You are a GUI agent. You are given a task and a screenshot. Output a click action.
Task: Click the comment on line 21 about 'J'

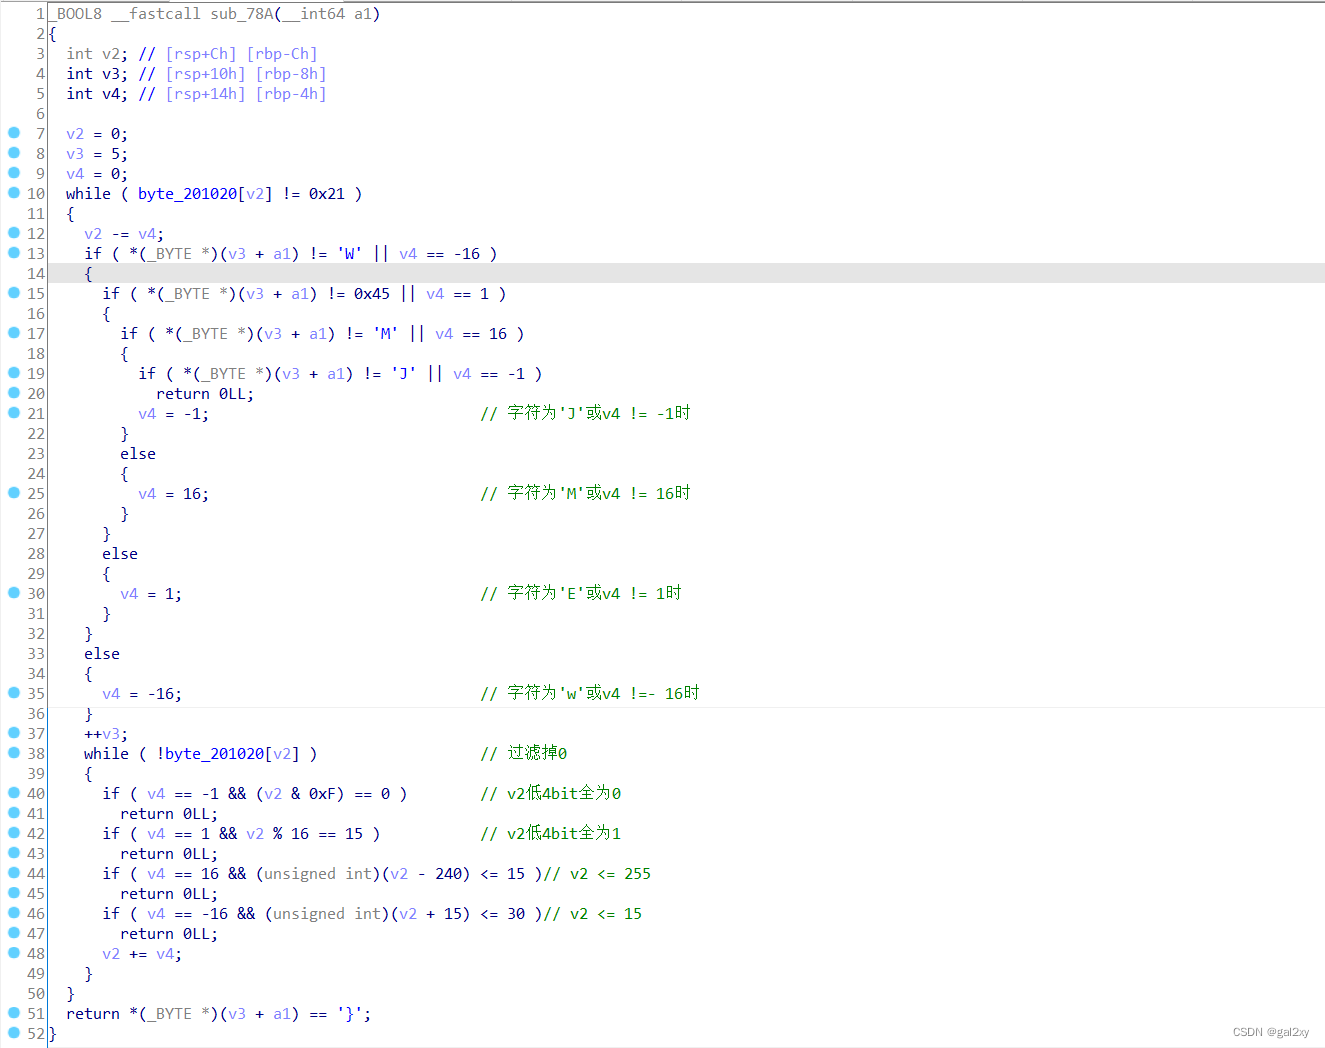pyautogui.click(x=585, y=413)
